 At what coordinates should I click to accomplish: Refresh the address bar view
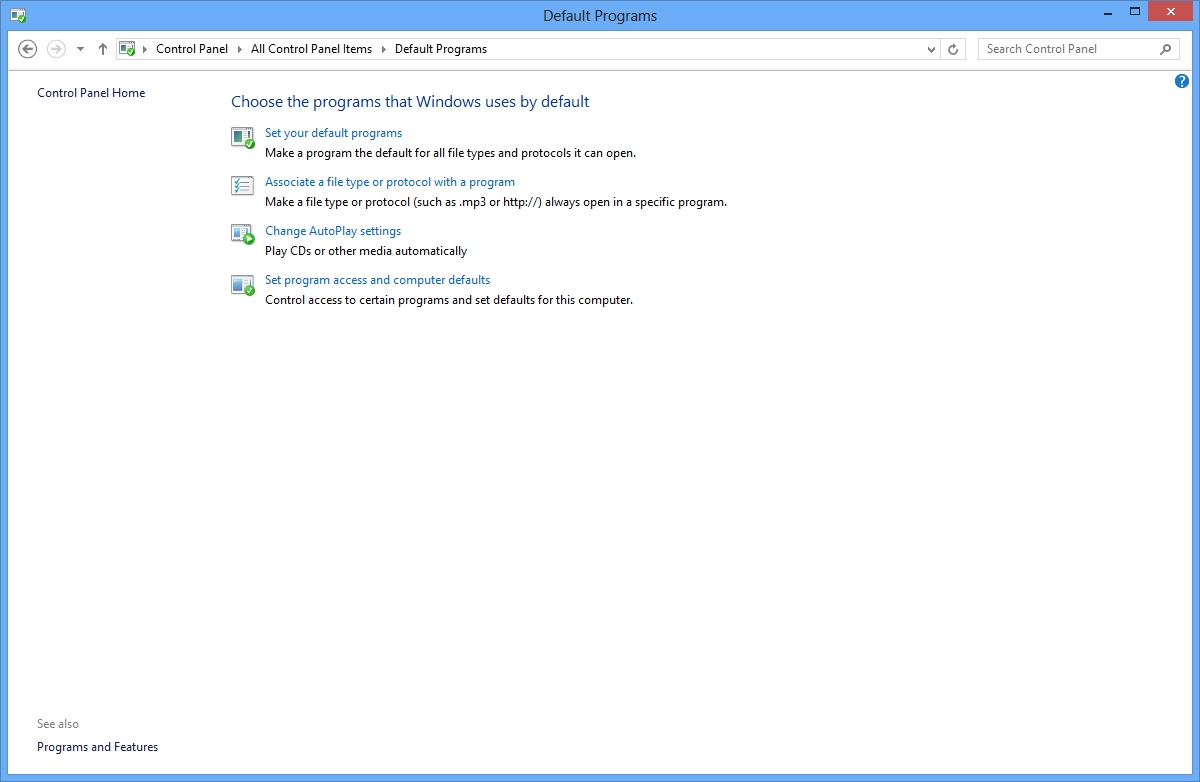click(954, 49)
